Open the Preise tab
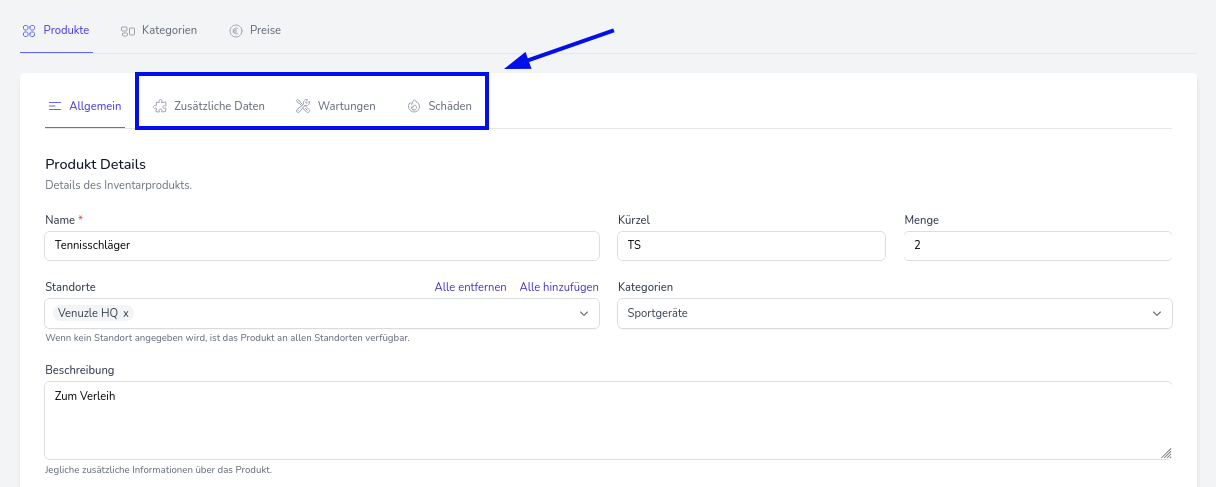 (x=265, y=31)
